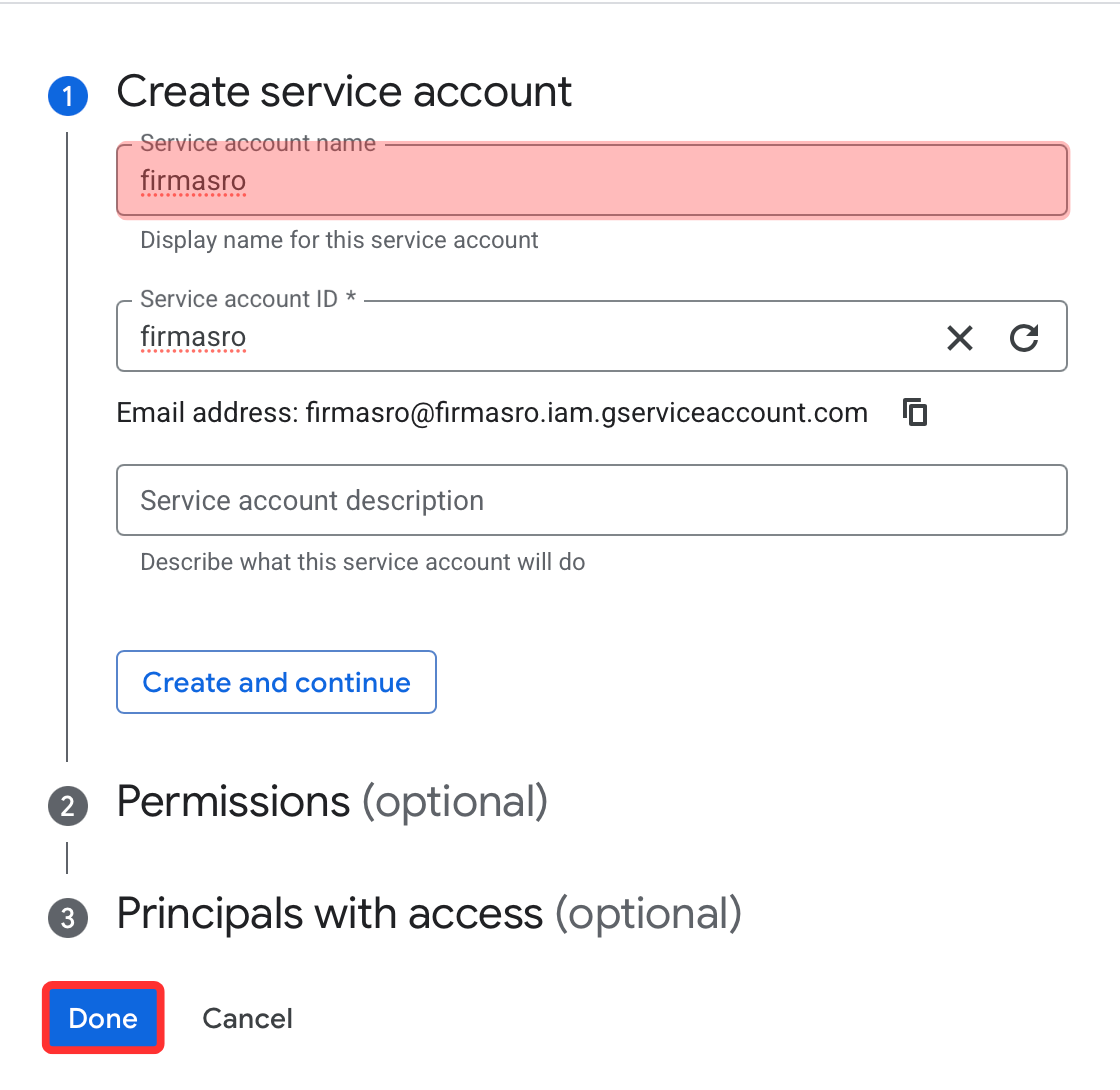This screenshot has height=1090, width=1120.
Task: Focus the Service account name field
Action: [592, 180]
